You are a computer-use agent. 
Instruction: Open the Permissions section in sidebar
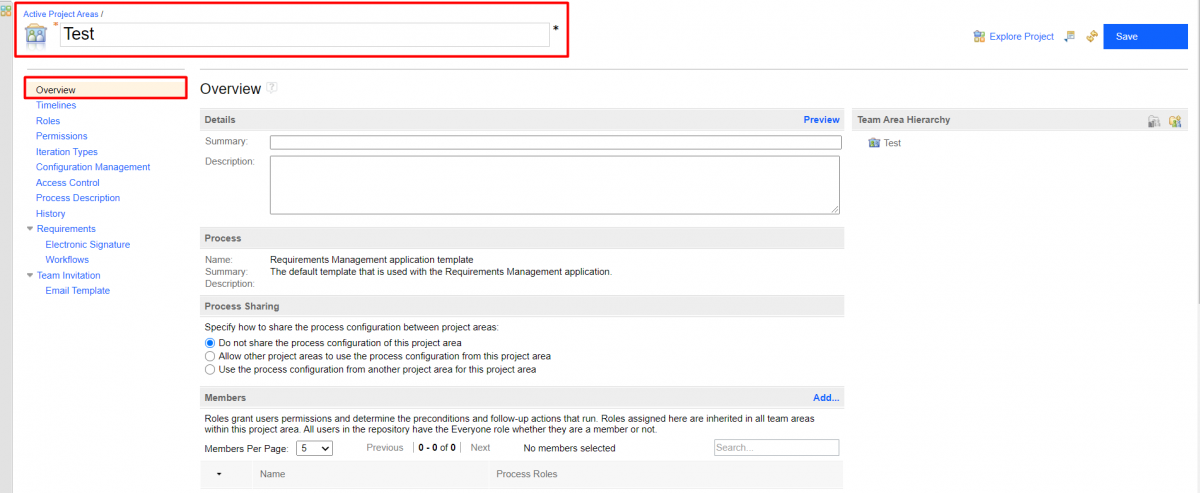tap(61, 136)
